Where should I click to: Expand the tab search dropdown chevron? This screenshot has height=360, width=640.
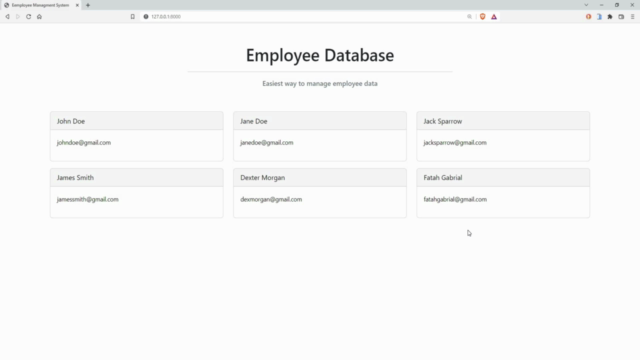coord(586,5)
